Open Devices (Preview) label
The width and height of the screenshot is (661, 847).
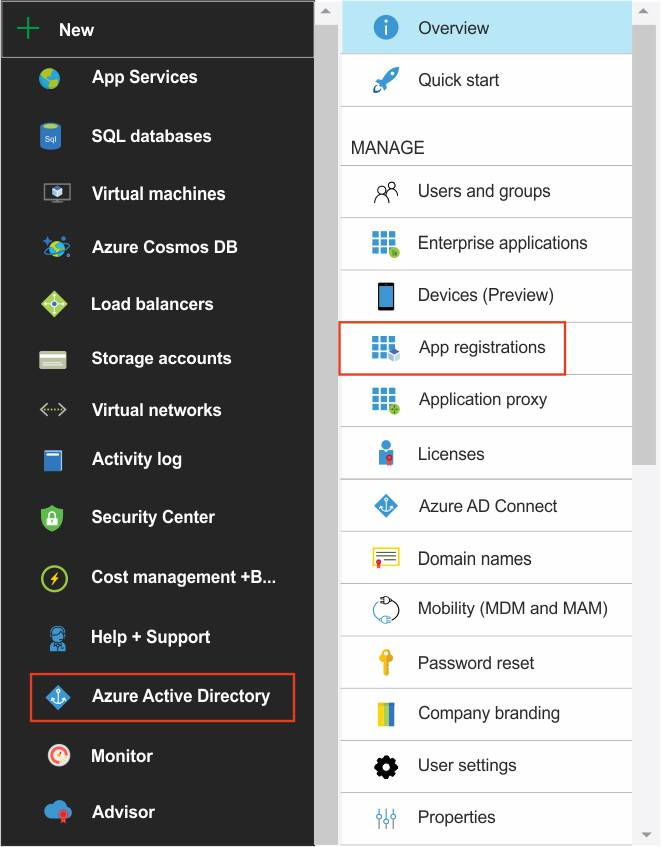click(x=485, y=295)
